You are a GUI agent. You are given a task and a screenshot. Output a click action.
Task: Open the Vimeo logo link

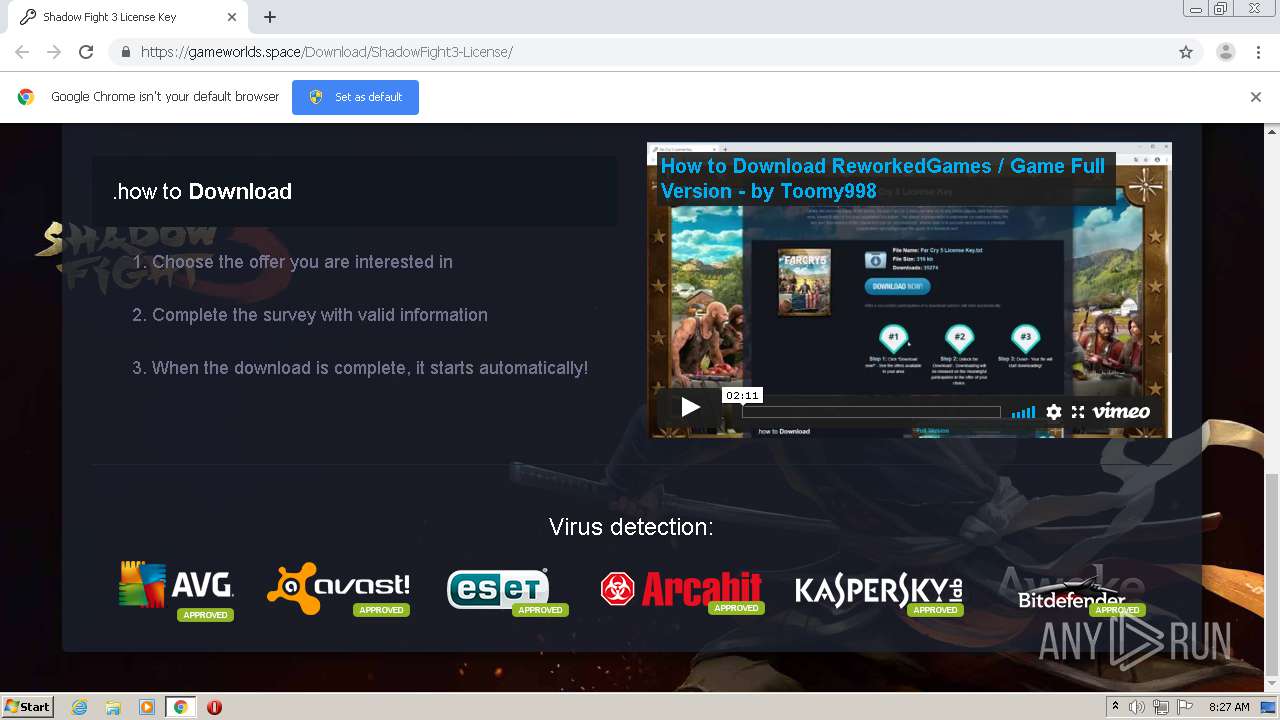[x=1120, y=412]
